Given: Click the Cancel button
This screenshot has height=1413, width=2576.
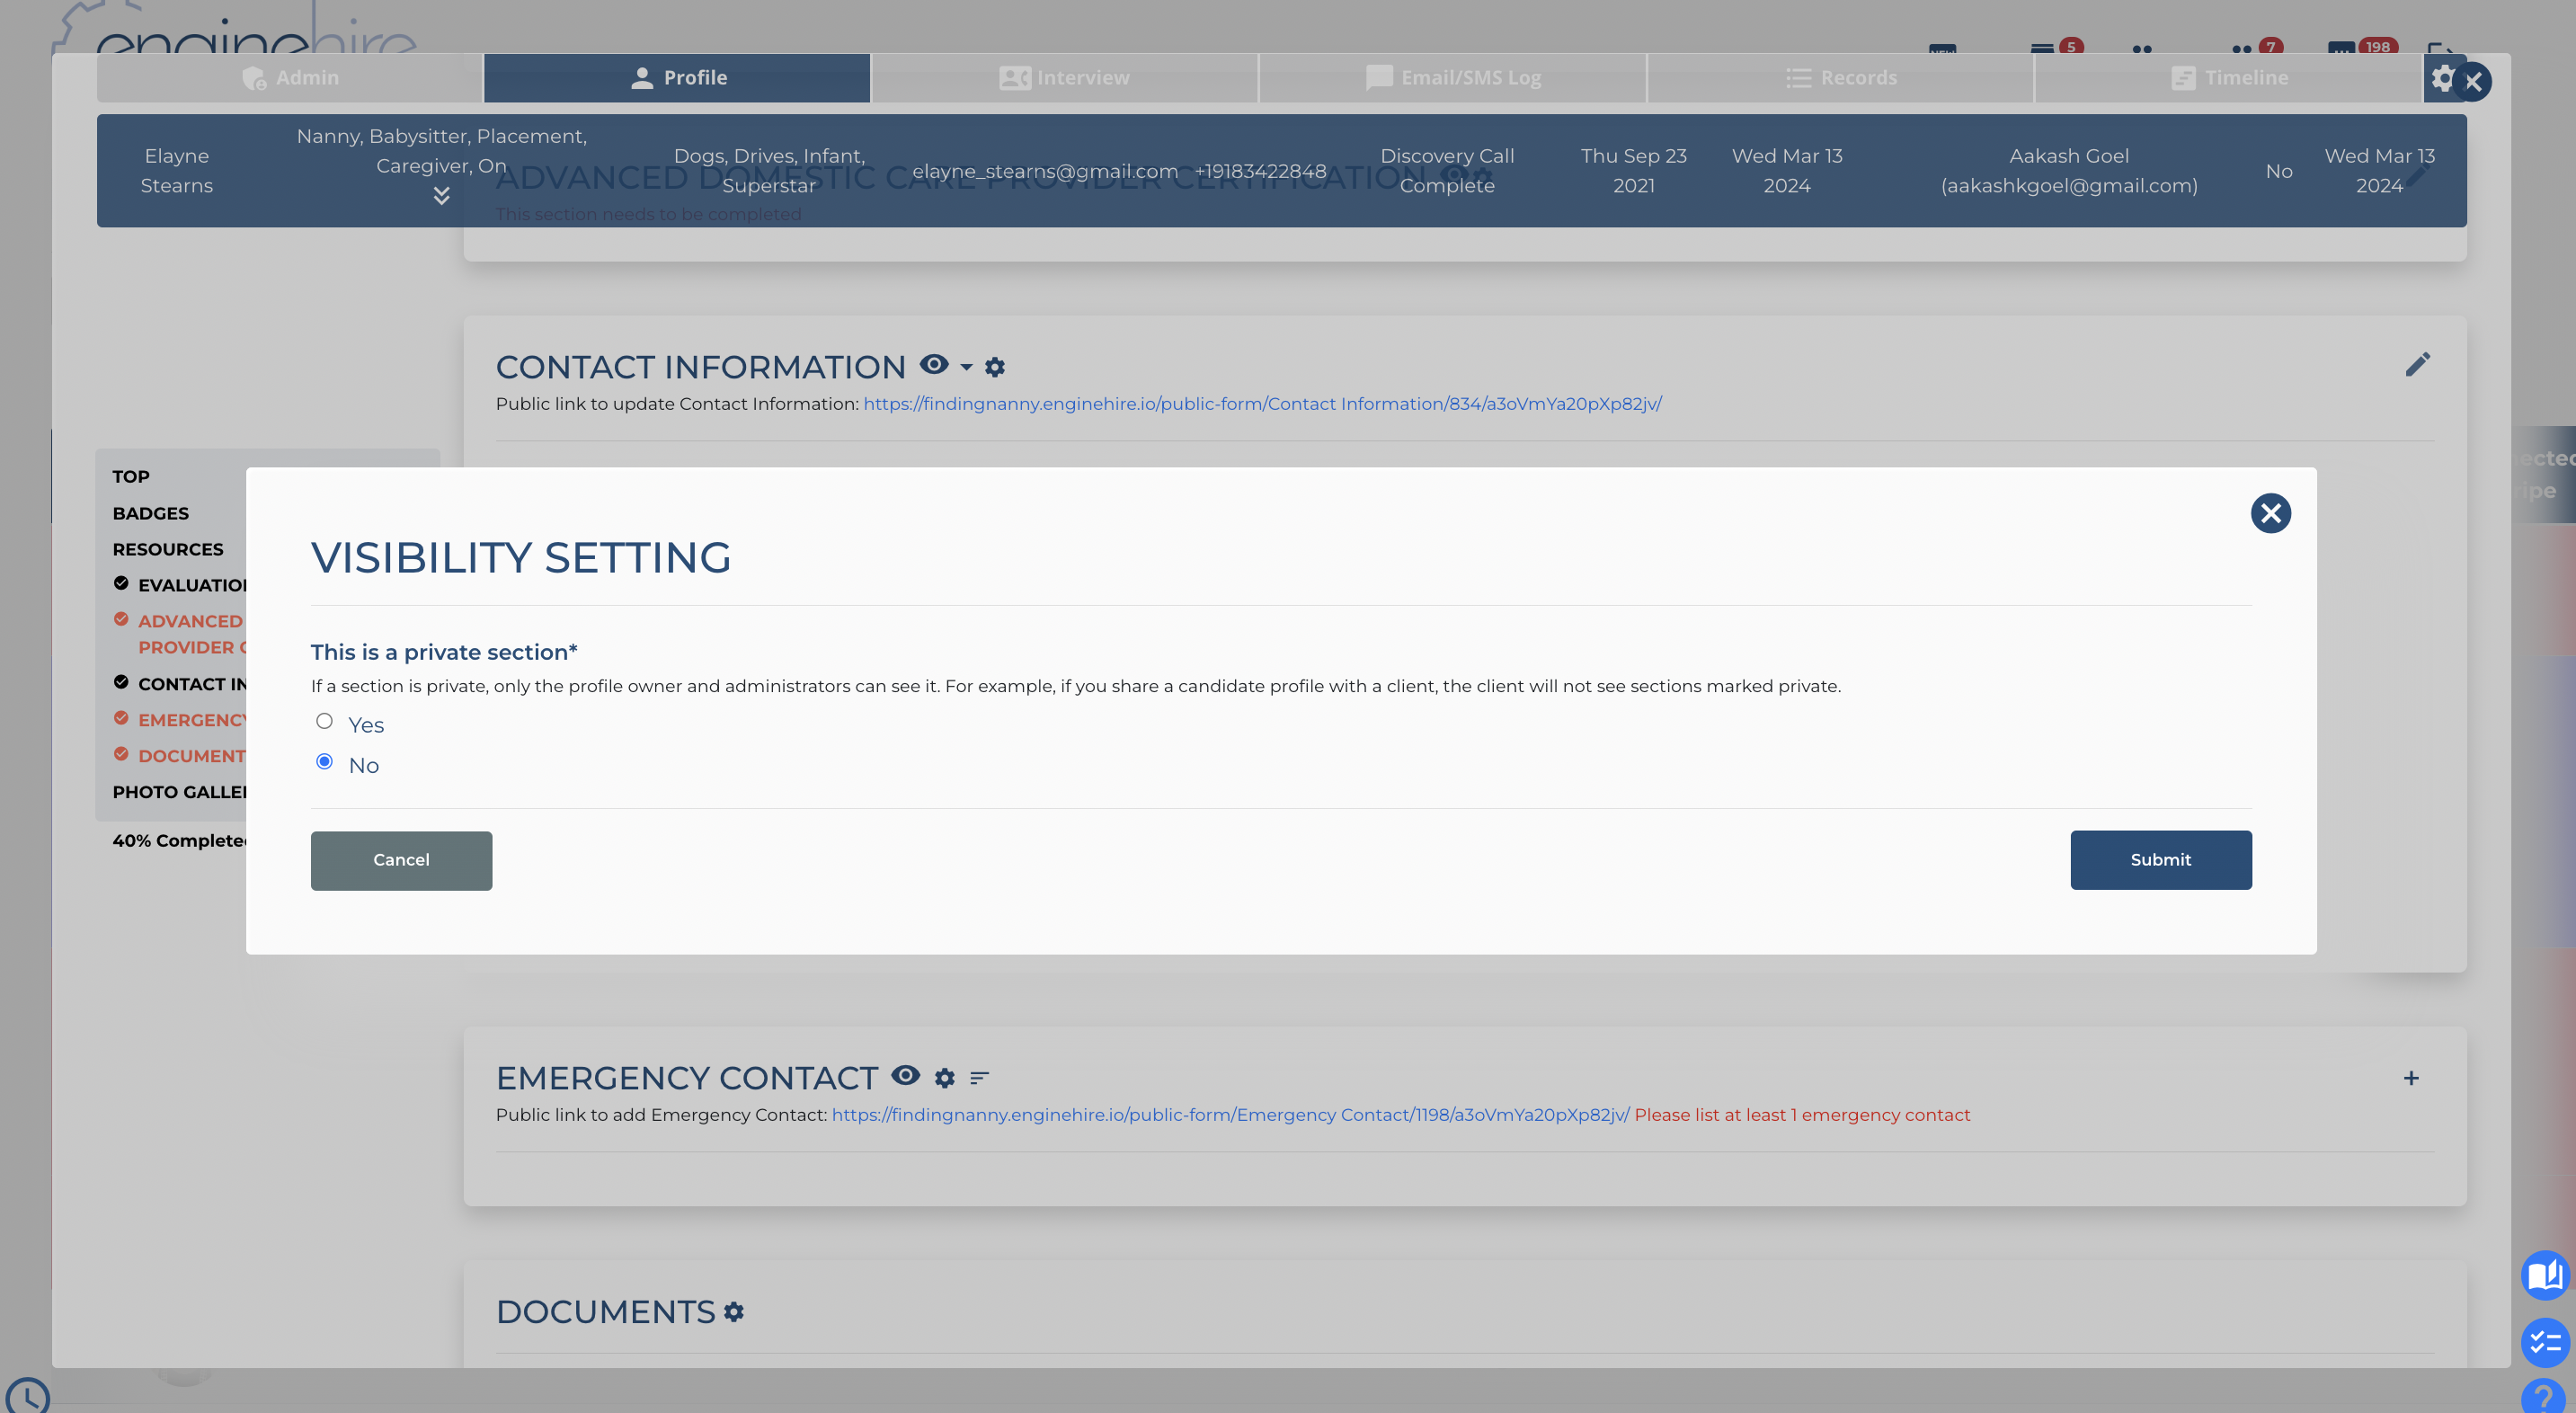Looking at the screenshot, I should point(401,860).
